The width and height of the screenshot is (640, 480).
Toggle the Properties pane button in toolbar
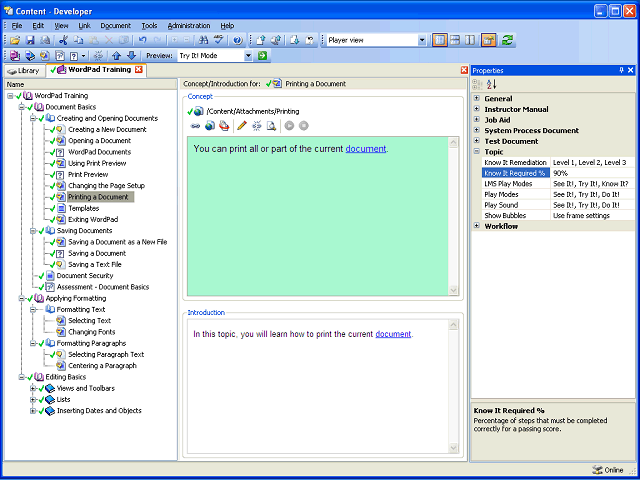tap(488, 40)
